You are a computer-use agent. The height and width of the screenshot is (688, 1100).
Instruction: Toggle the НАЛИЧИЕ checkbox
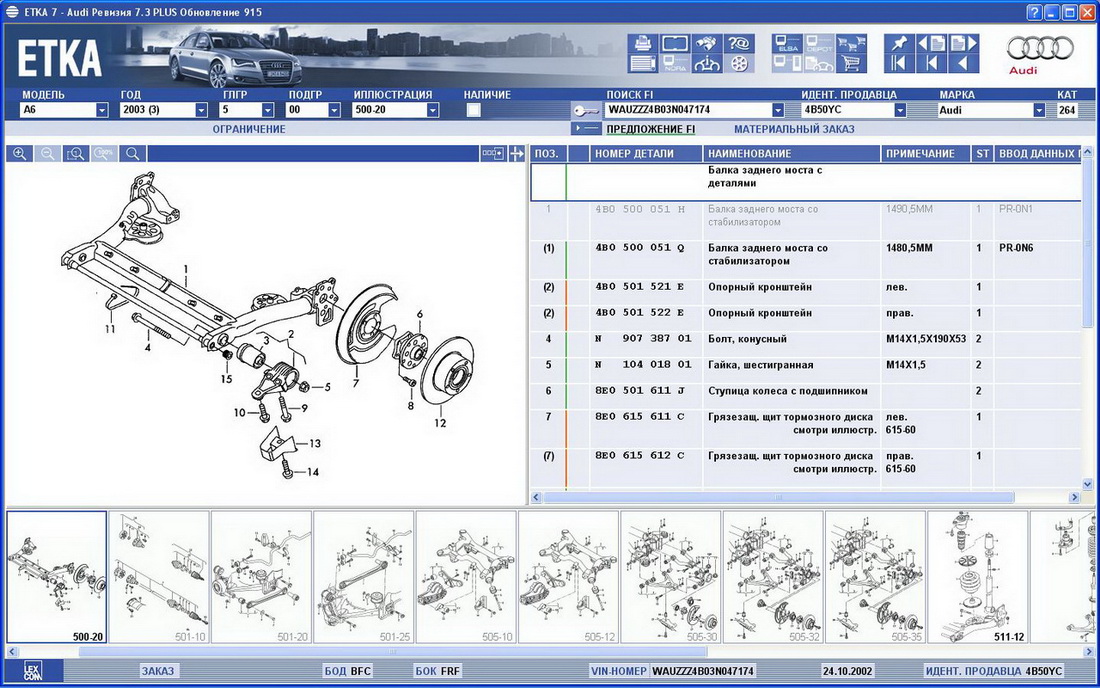tap(474, 109)
